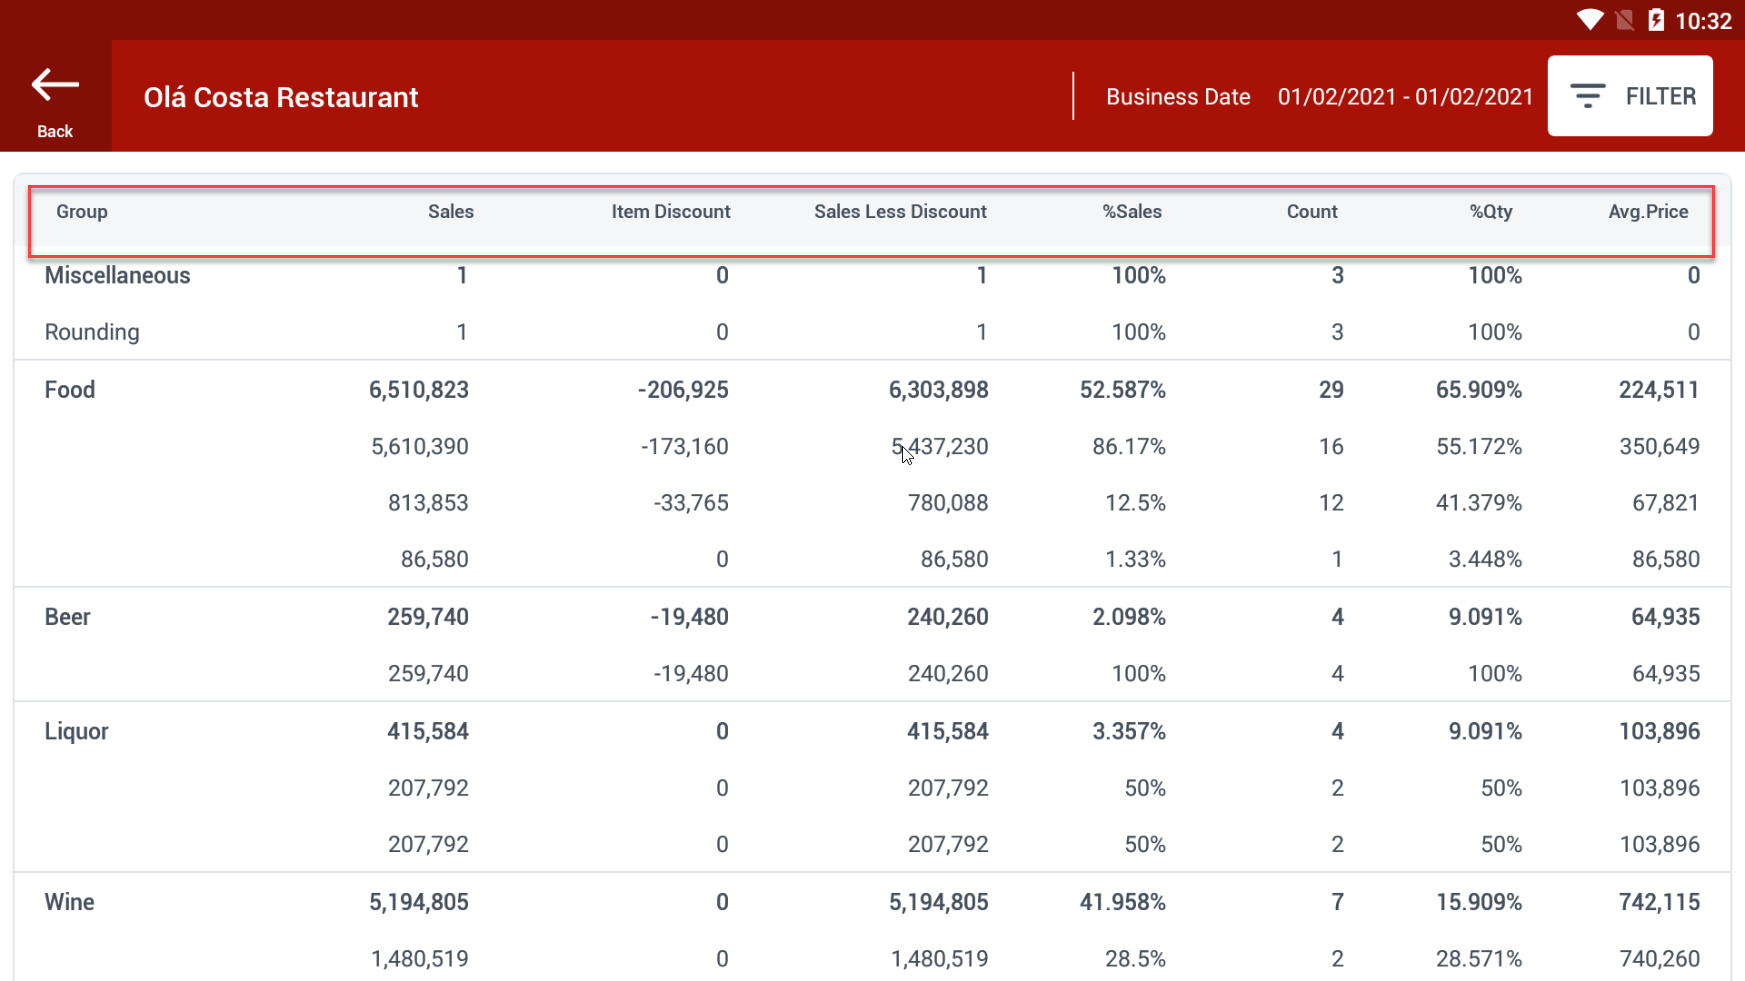
Task: Select the business date range 01/02/2021
Action: pyautogui.click(x=1404, y=97)
